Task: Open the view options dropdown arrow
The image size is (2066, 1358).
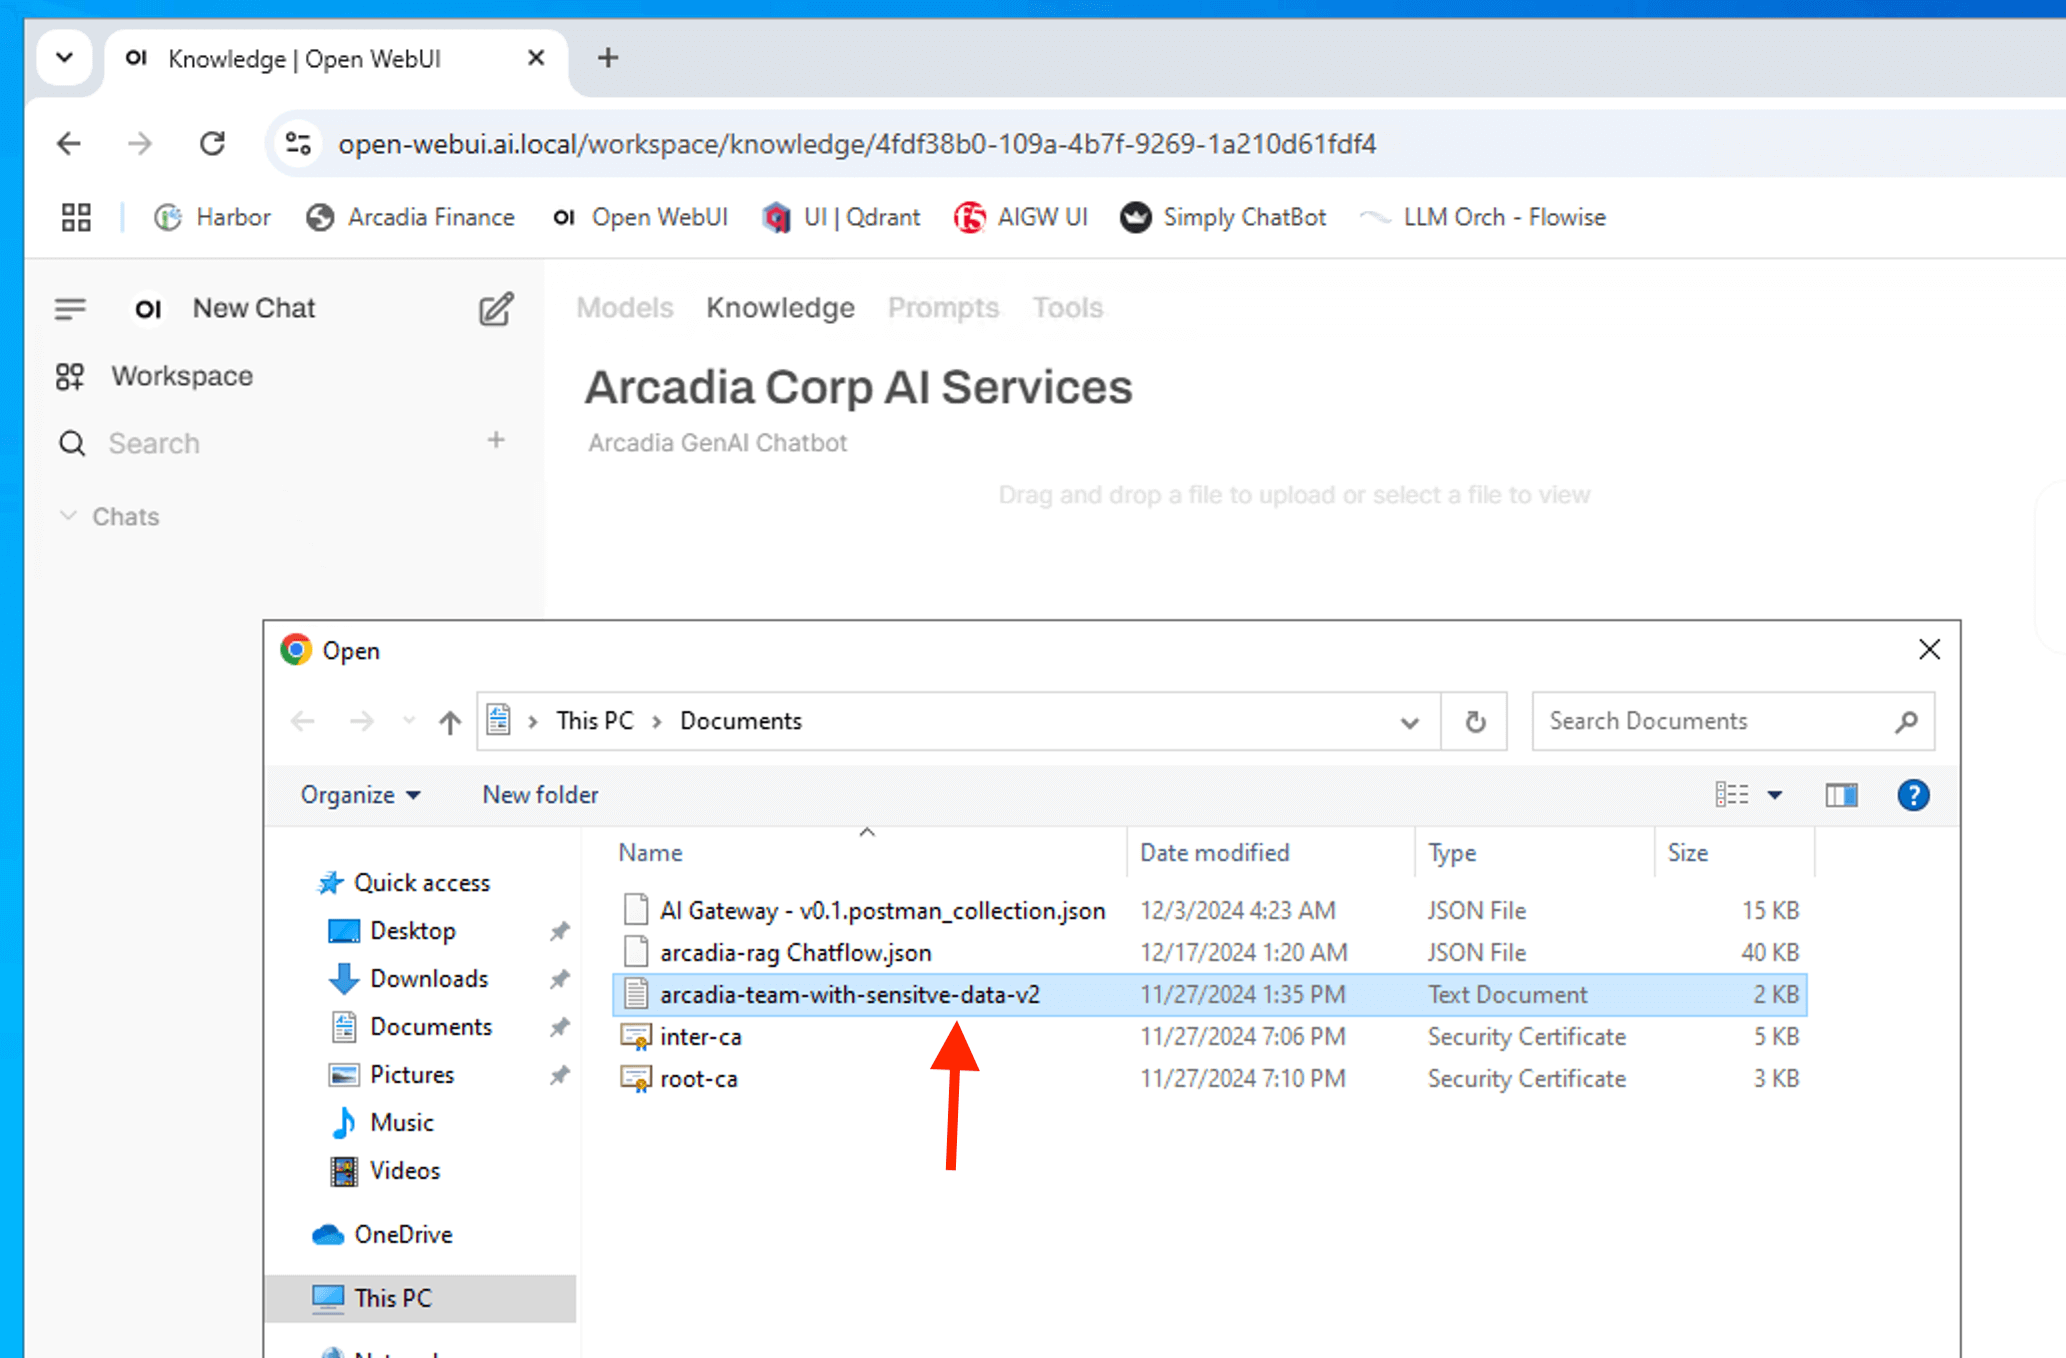Action: pos(1775,795)
